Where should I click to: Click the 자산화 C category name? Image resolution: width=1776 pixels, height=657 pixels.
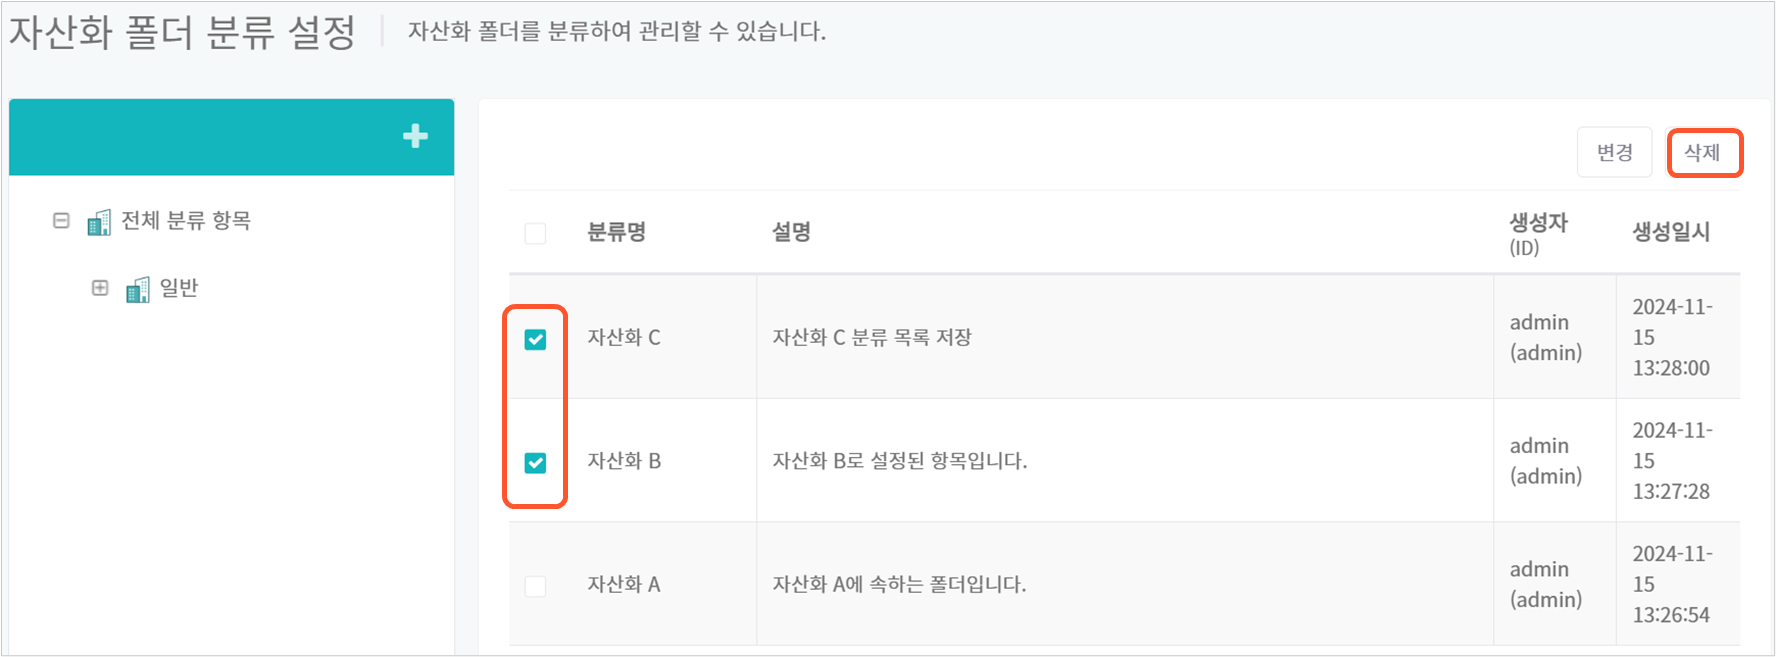[x=624, y=337]
